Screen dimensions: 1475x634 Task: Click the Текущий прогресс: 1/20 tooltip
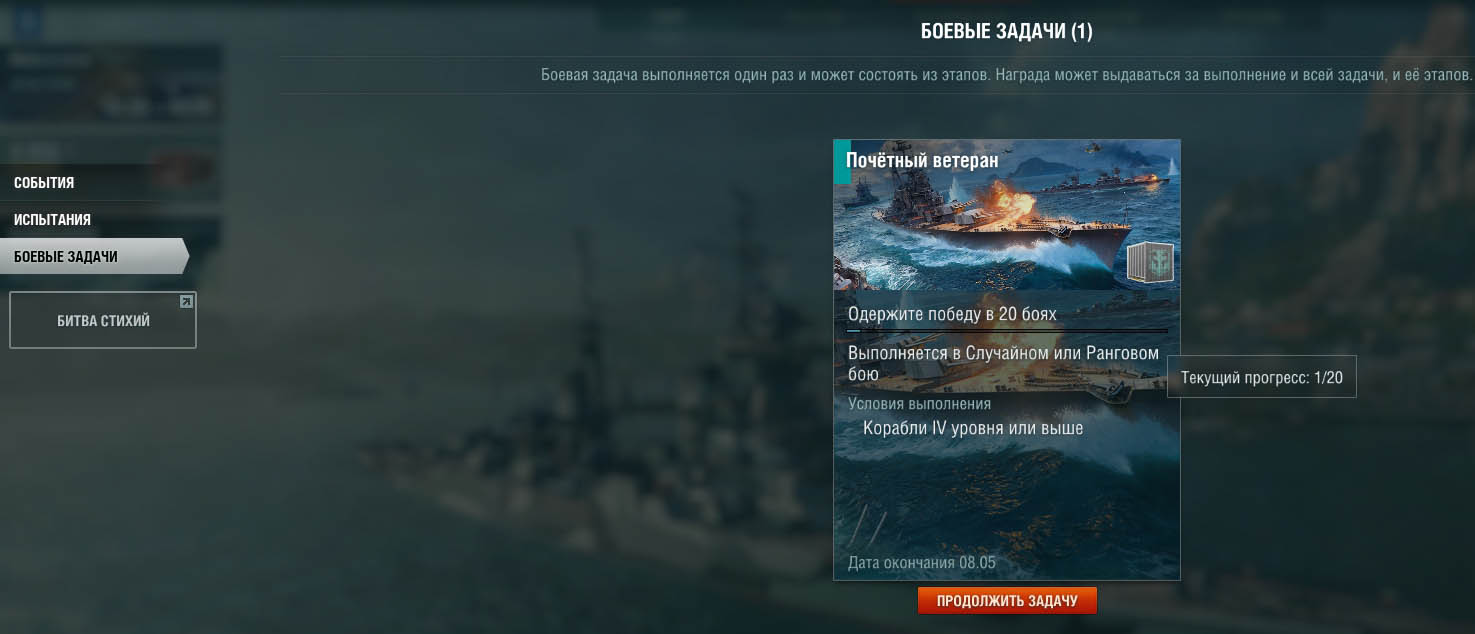click(x=1262, y=377)
